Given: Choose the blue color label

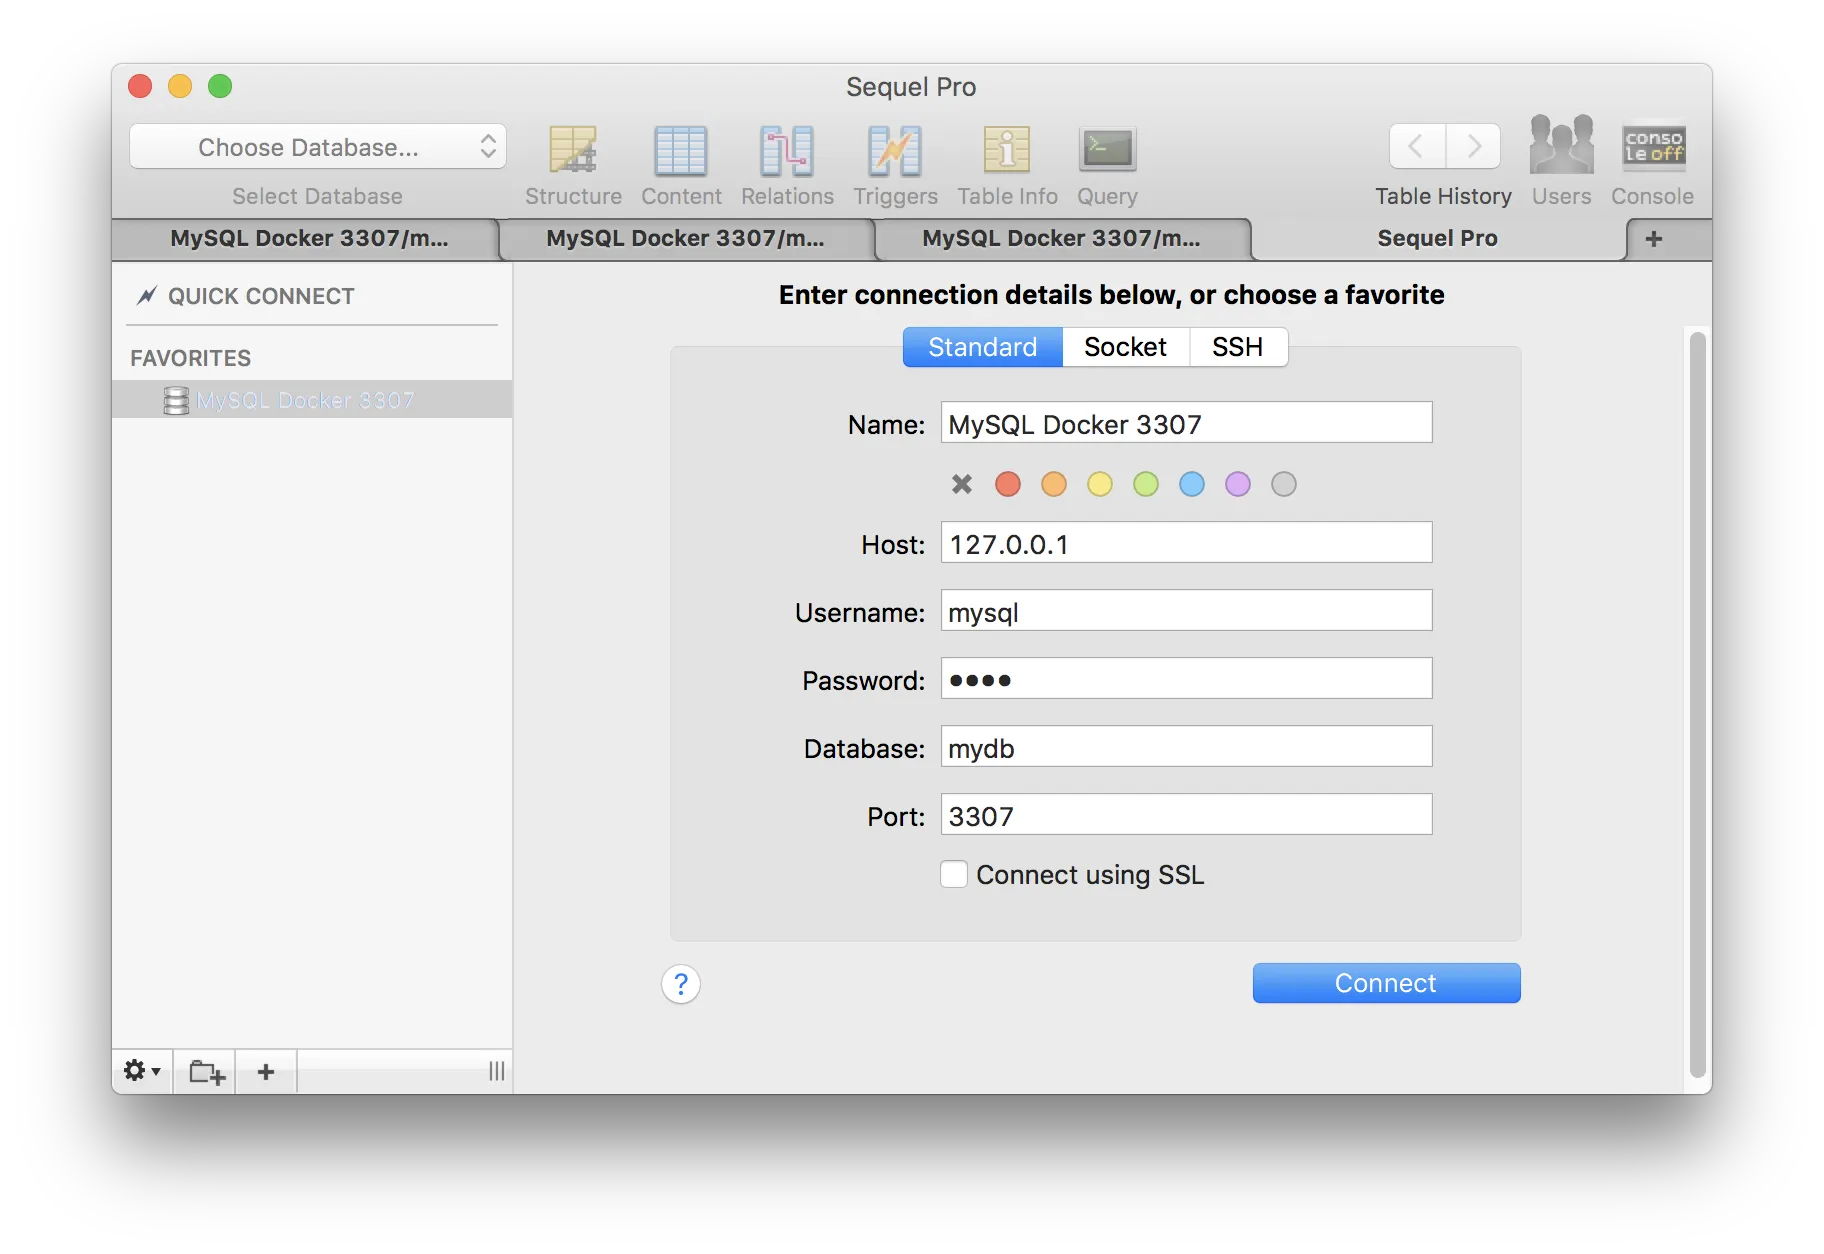Looking at the screenshot, I should [1192, 484].
